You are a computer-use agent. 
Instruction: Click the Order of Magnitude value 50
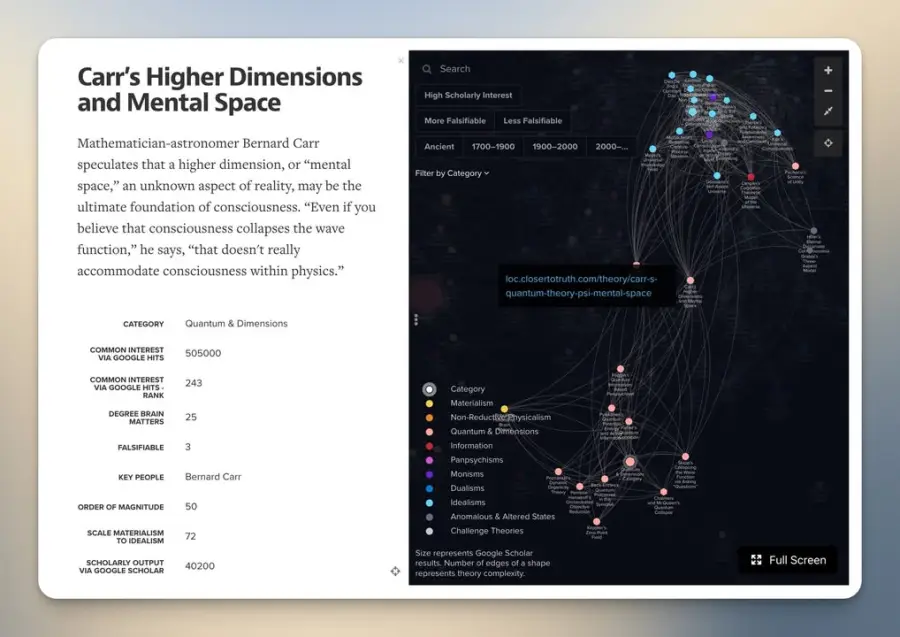click(191, 507)
